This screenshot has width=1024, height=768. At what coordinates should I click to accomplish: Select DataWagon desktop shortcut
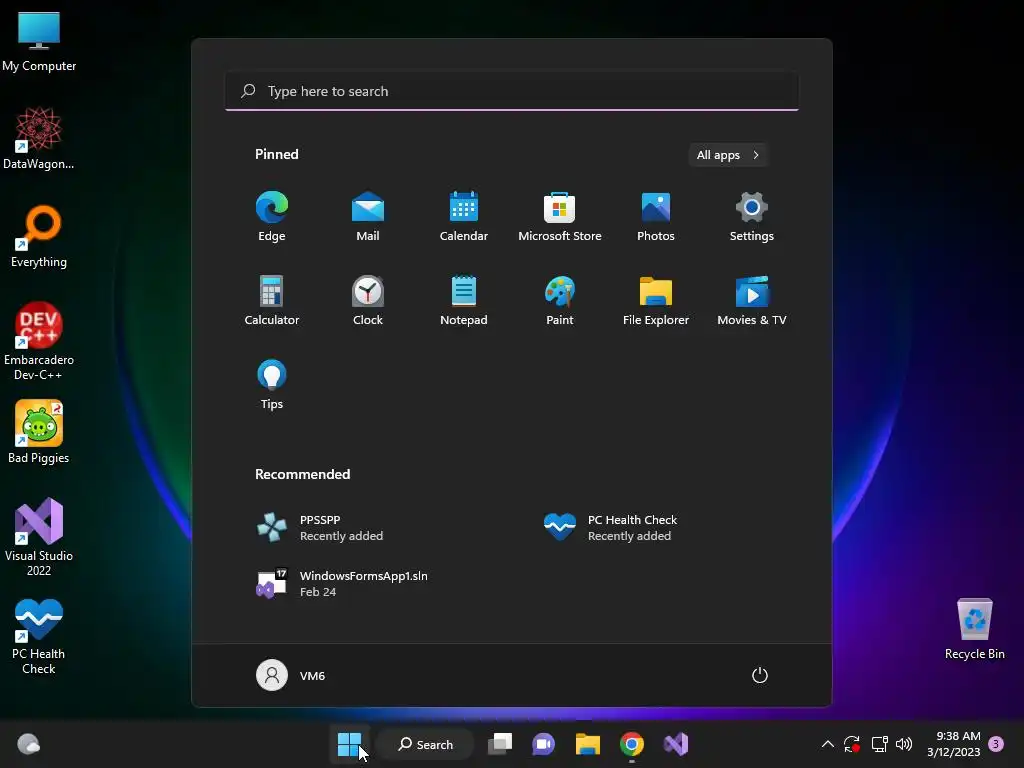coord(39,138)
